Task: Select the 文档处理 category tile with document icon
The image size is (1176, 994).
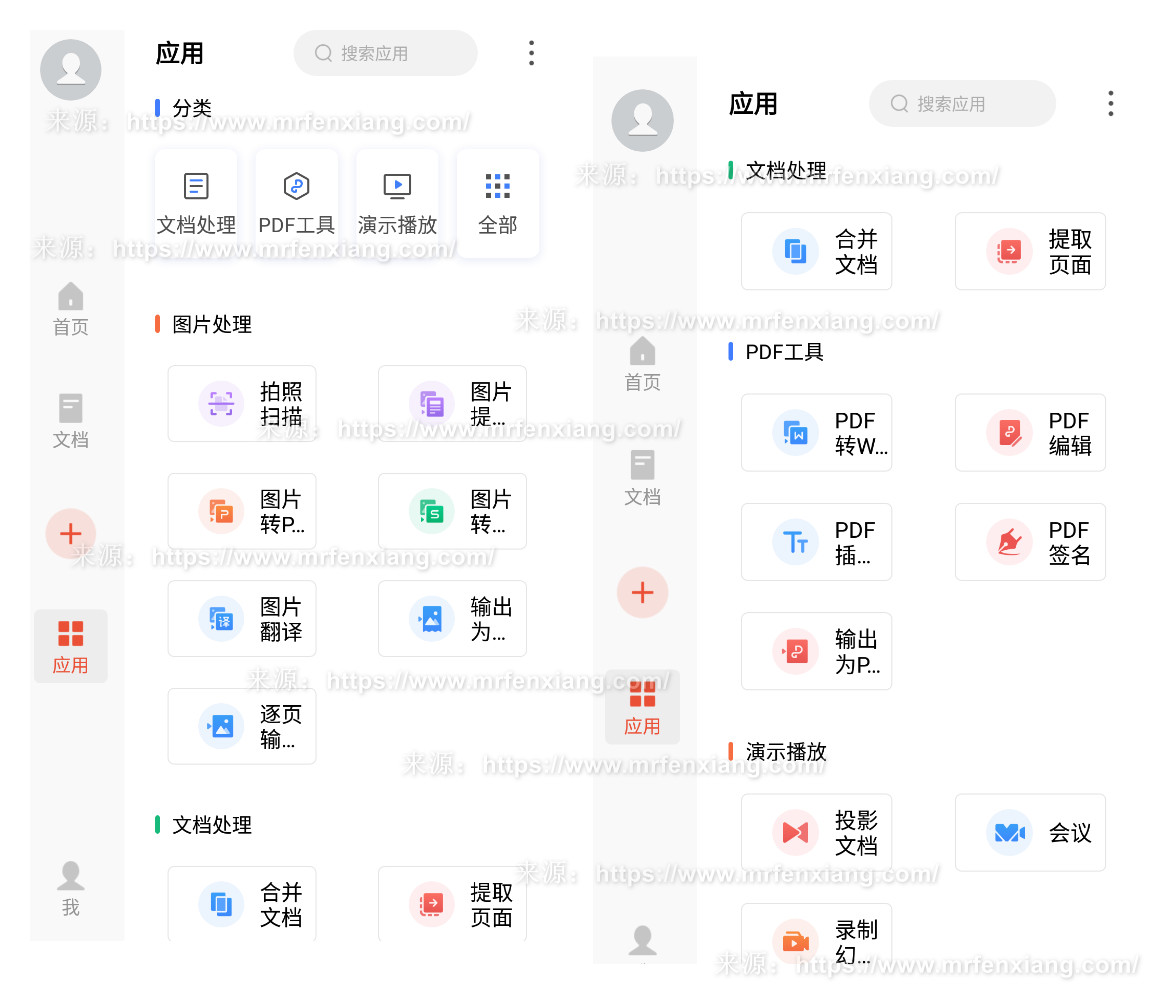Action: pos(196,203)
